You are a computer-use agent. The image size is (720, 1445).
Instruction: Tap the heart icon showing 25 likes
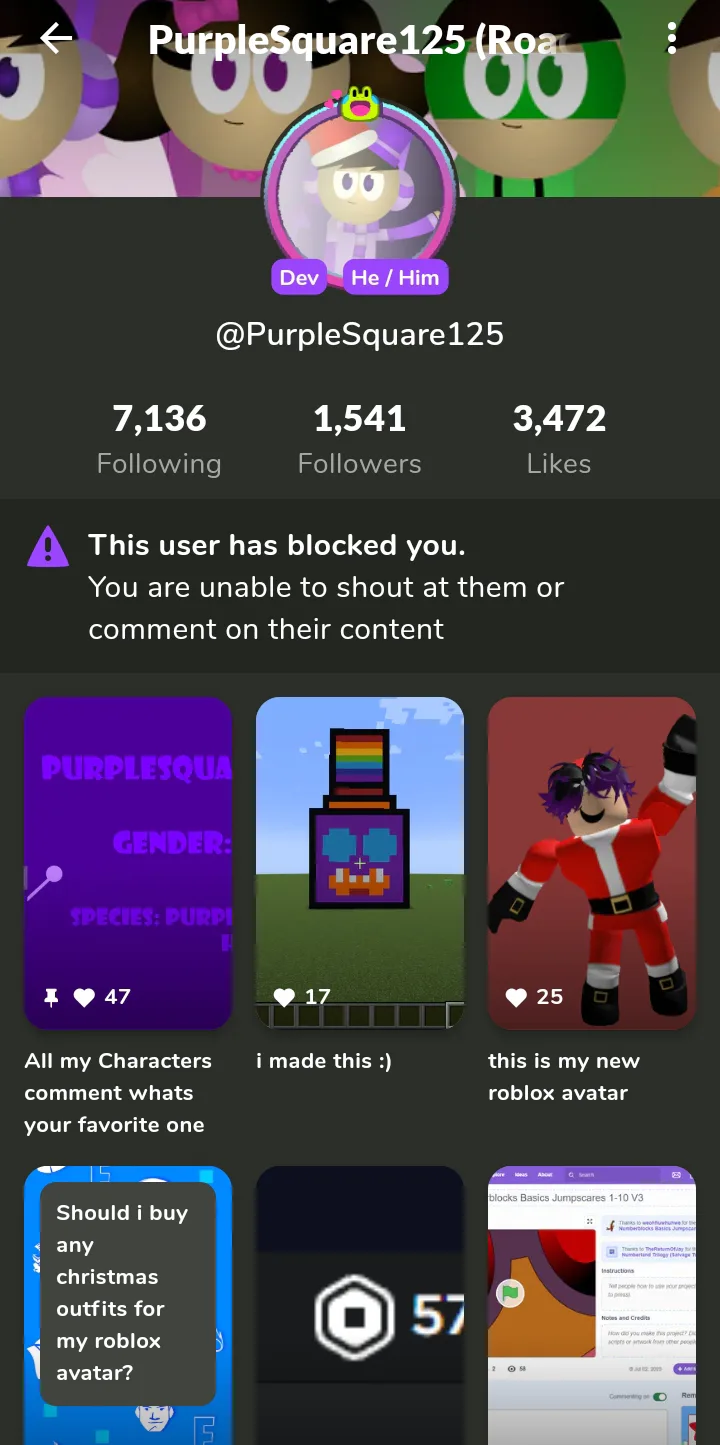pos(516,997)
